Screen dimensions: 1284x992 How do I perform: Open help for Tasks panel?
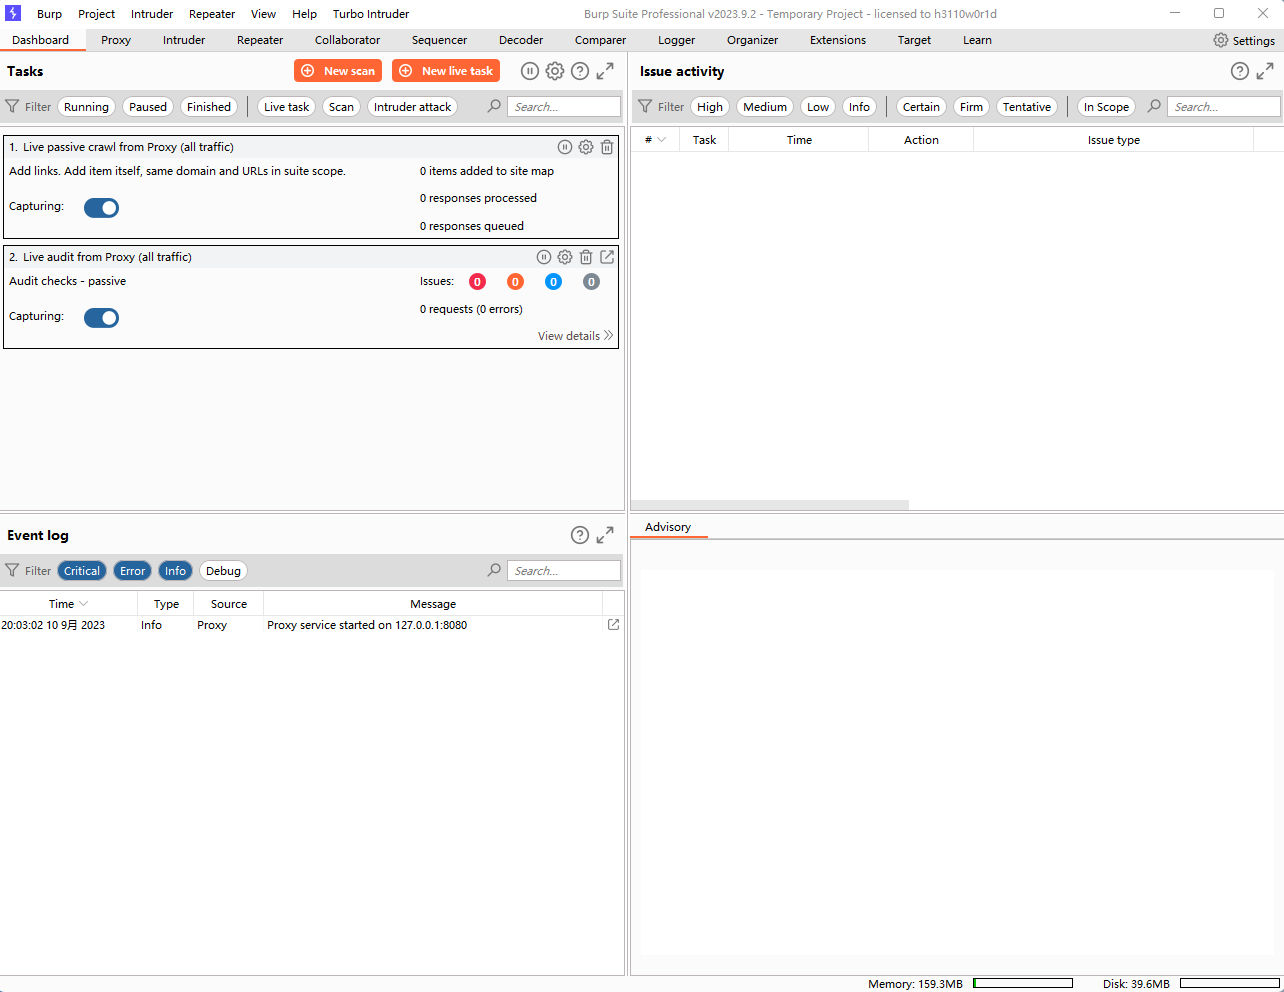click(x=580, y=71)
